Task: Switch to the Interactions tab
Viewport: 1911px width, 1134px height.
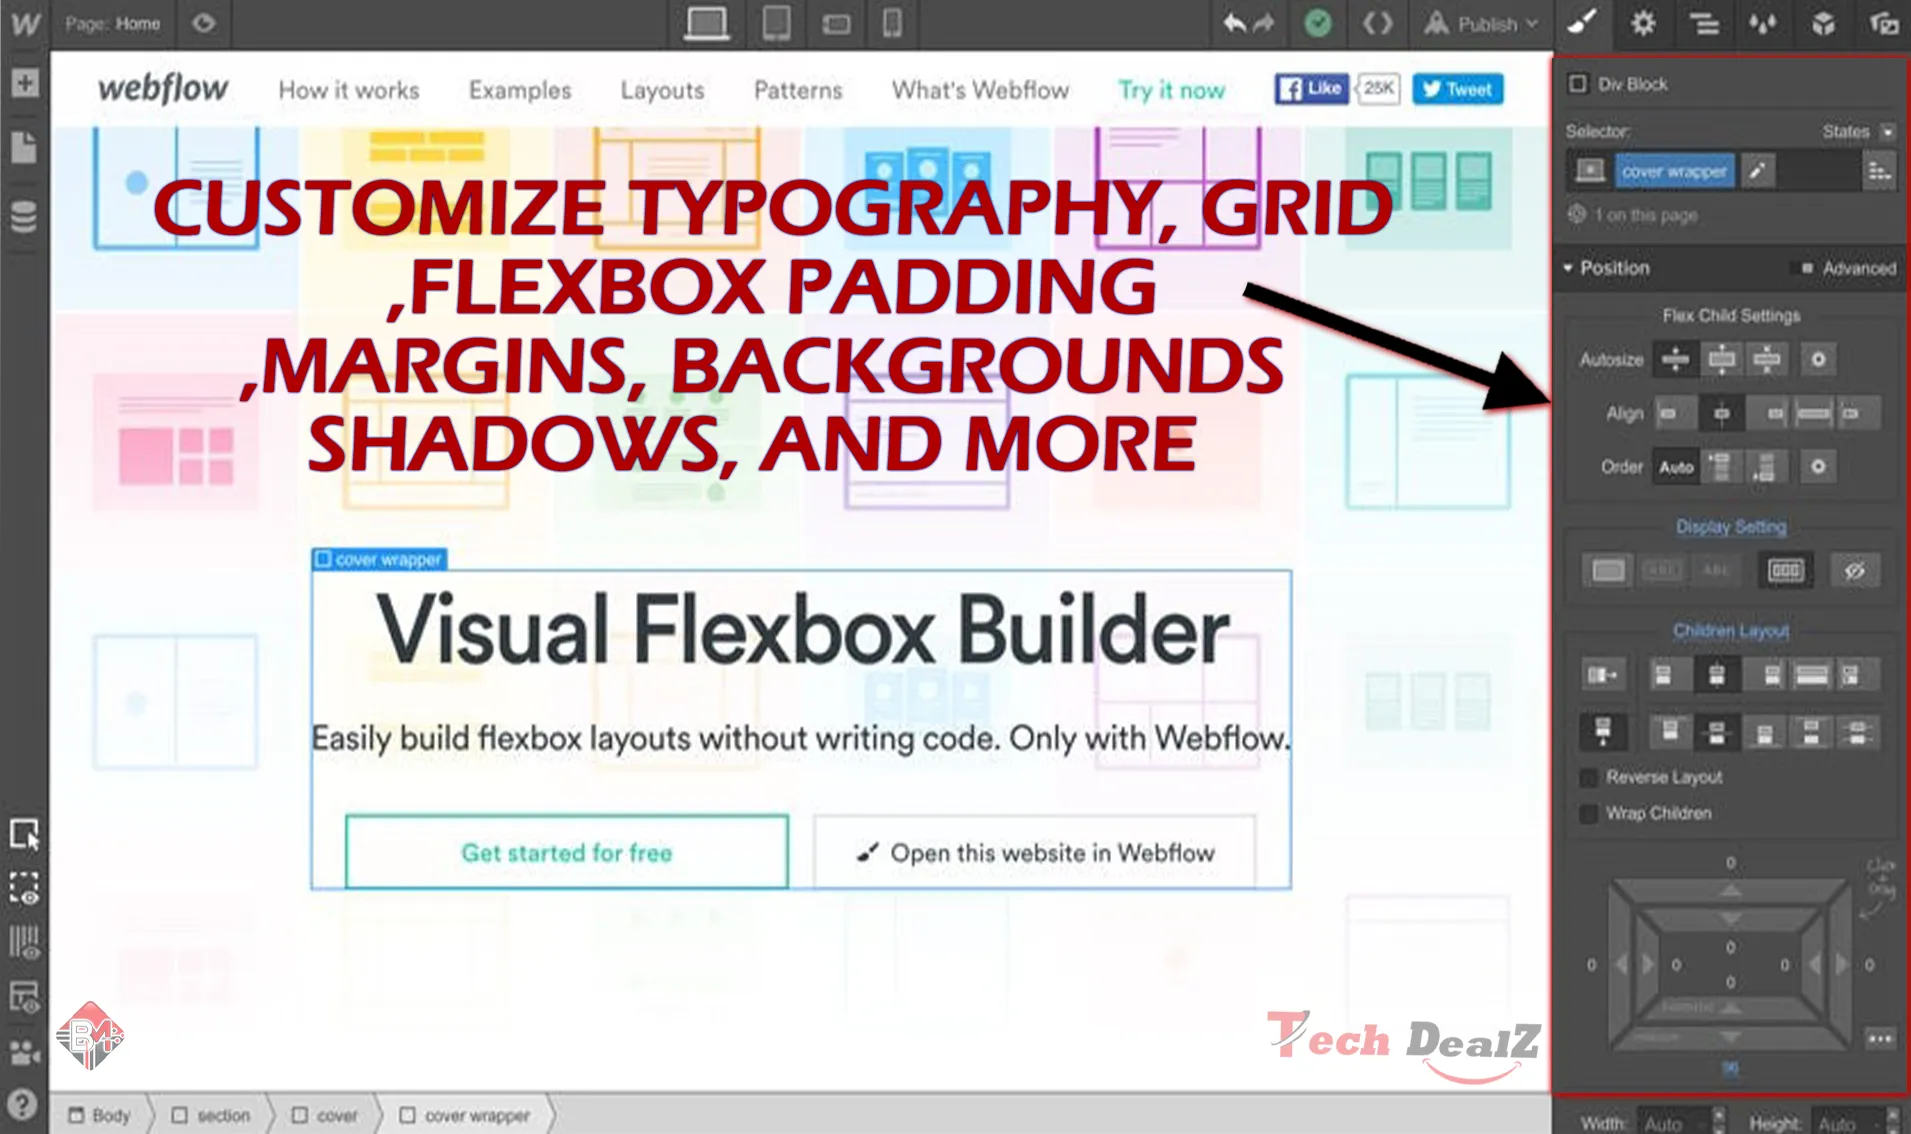Action: coord(1763,23)
